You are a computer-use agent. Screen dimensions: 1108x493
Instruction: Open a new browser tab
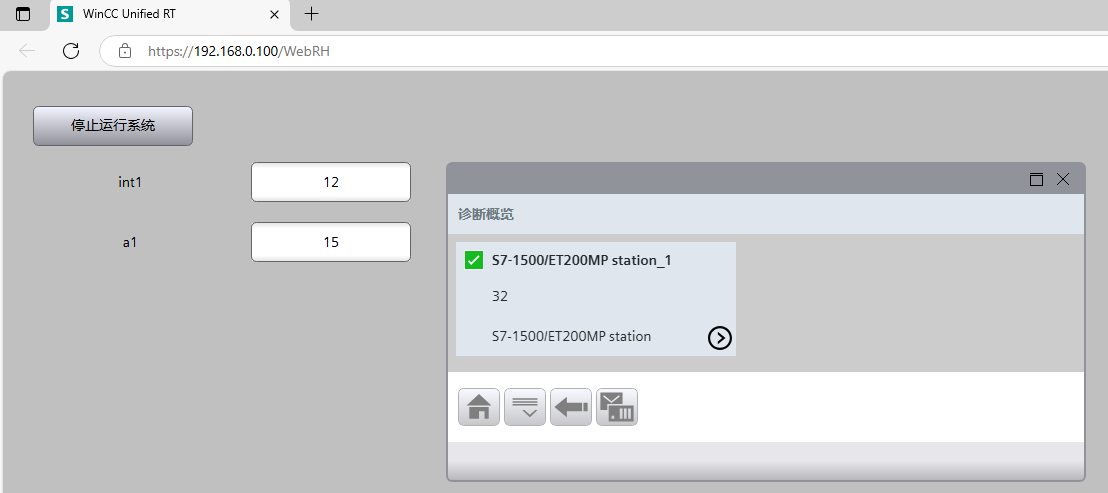(x=312, y=14)
